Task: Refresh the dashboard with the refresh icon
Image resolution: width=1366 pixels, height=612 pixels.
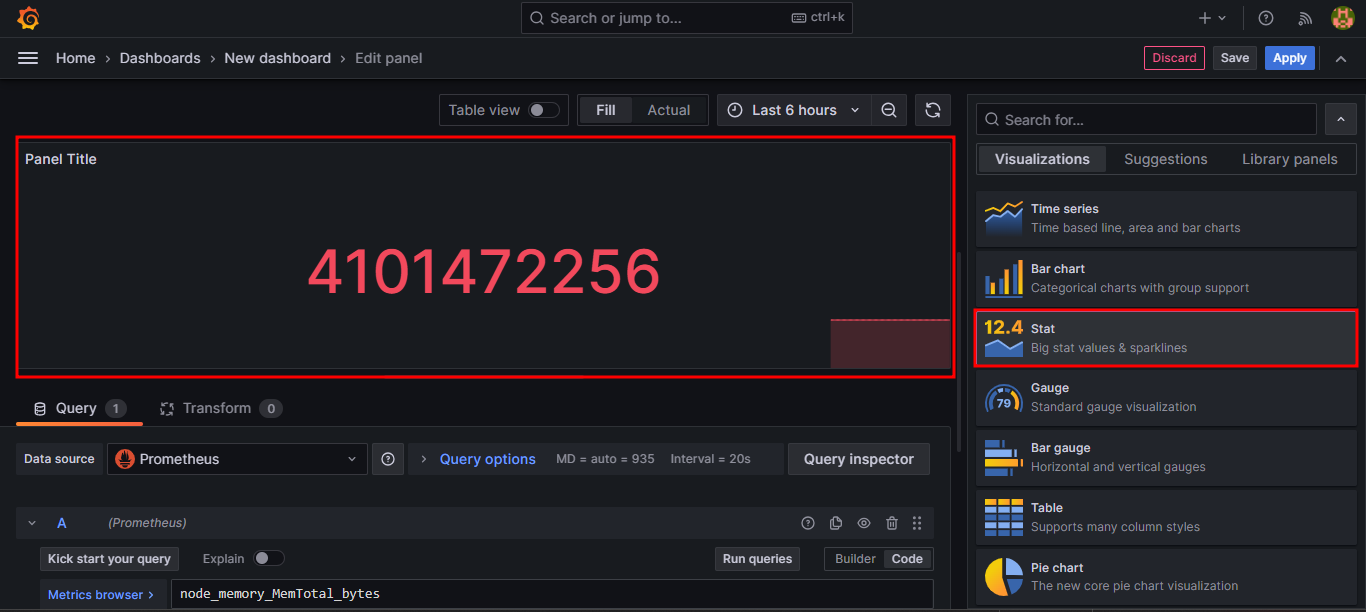Action: pos(932,110)
